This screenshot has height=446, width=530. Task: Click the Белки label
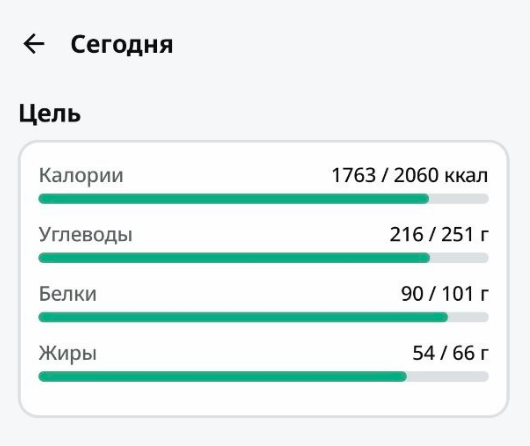point(68,294)
